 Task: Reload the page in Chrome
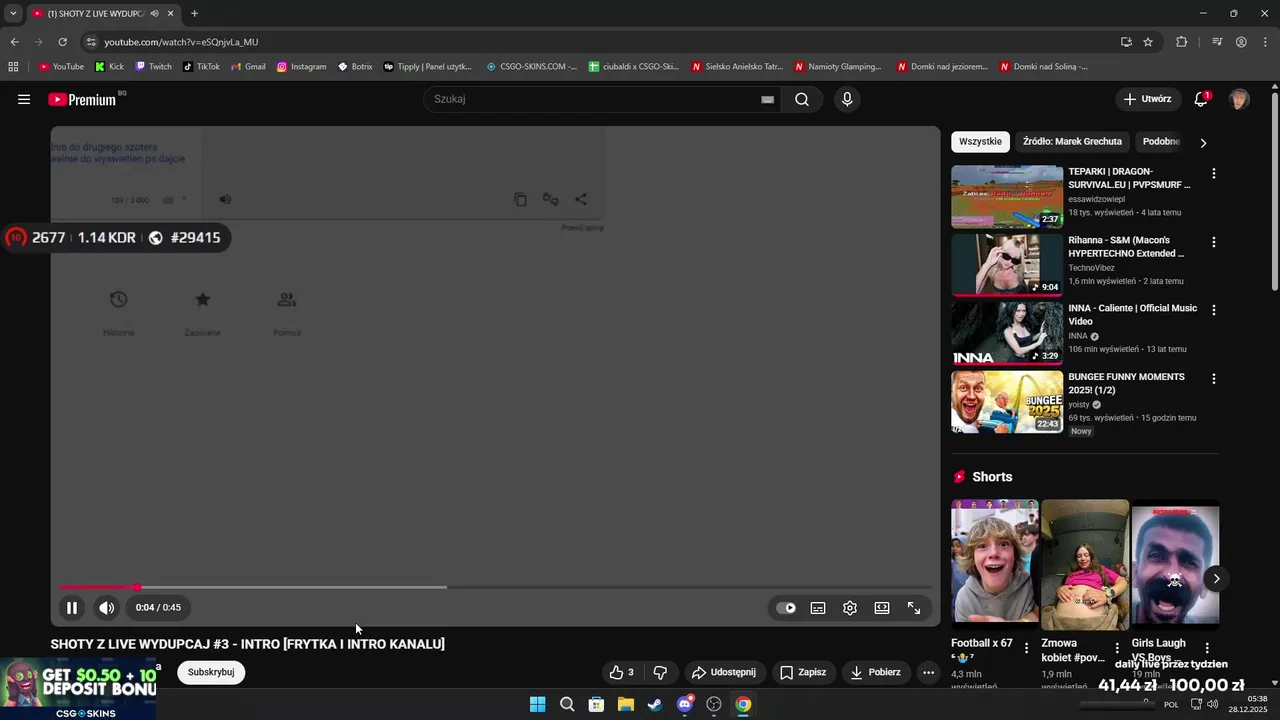click(62, 42)
